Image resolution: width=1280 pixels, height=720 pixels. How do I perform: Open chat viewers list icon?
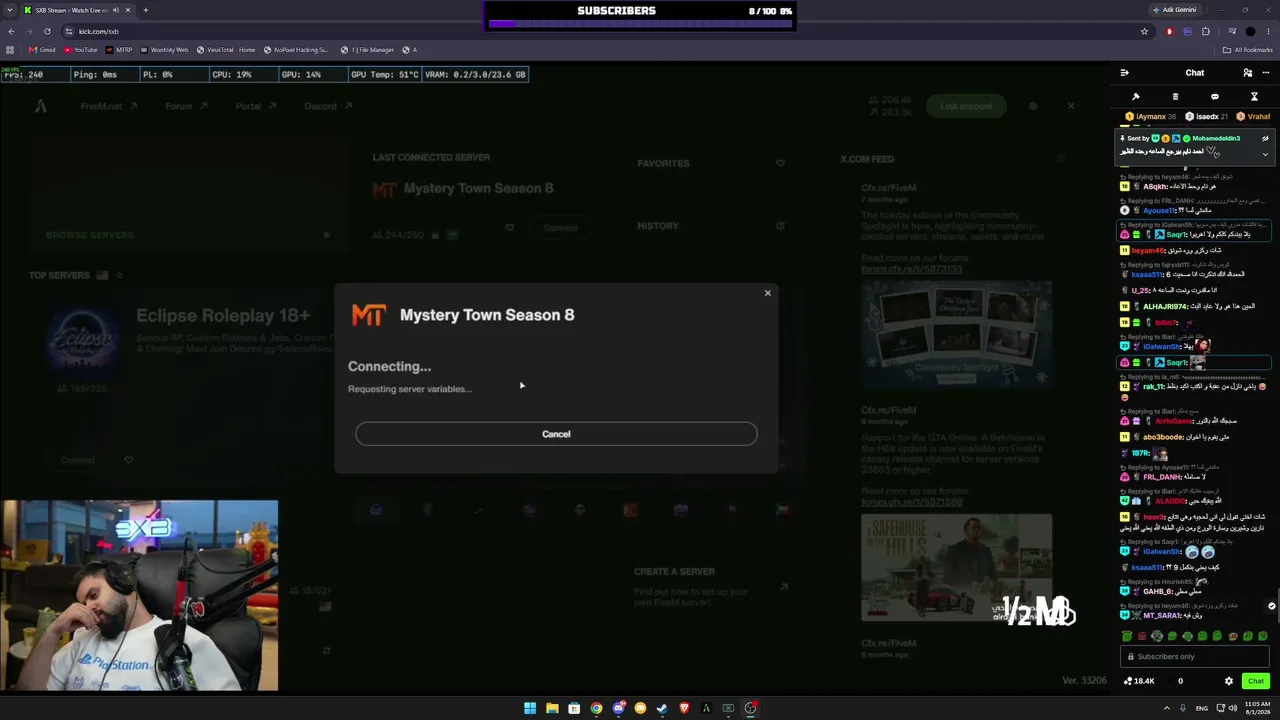1247,73
